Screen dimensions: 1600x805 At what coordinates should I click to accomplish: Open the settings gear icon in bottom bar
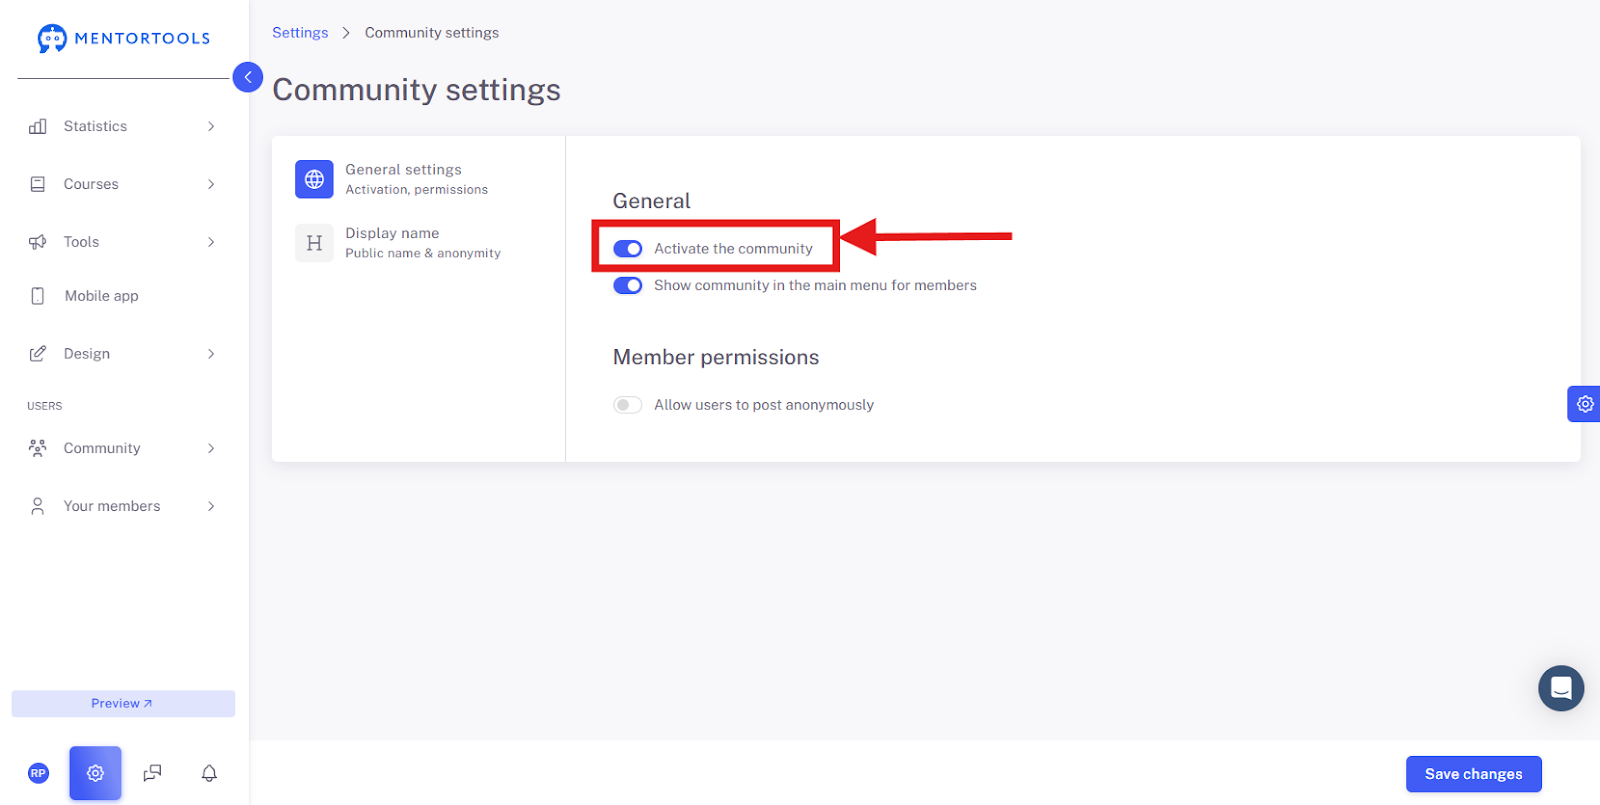point(95,773)
